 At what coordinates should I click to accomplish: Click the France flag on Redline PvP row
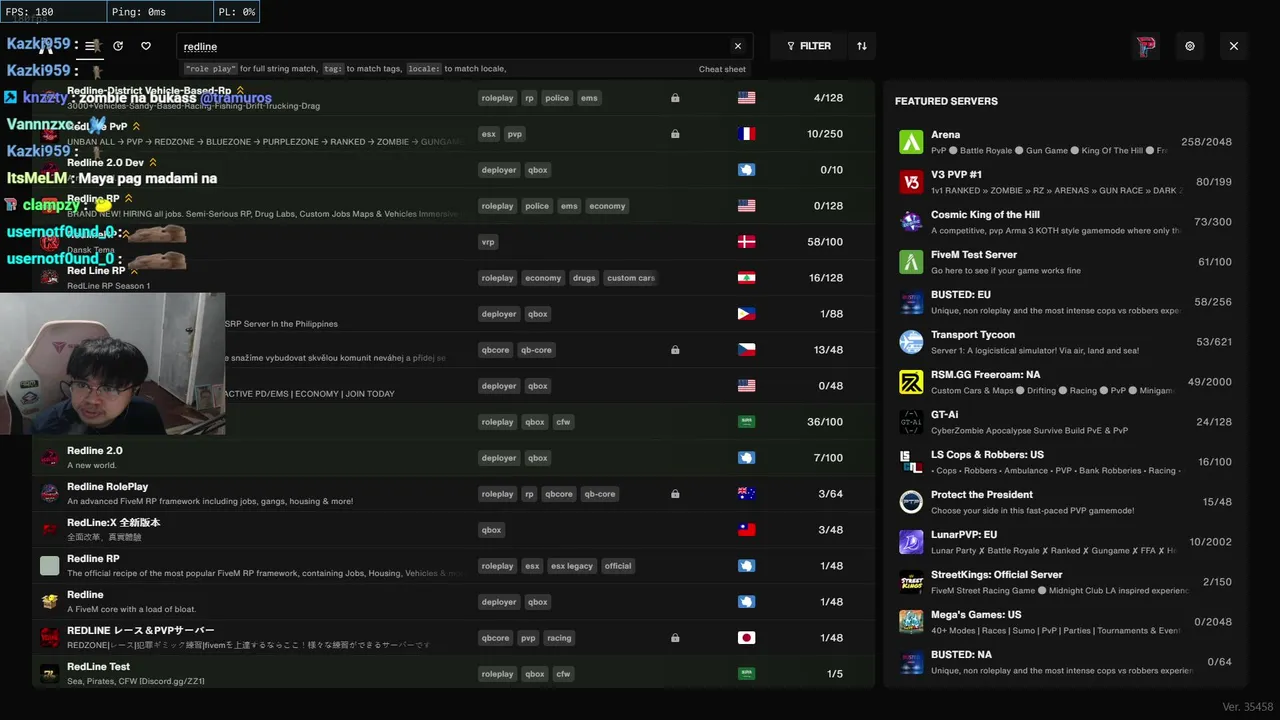point(746,134)
